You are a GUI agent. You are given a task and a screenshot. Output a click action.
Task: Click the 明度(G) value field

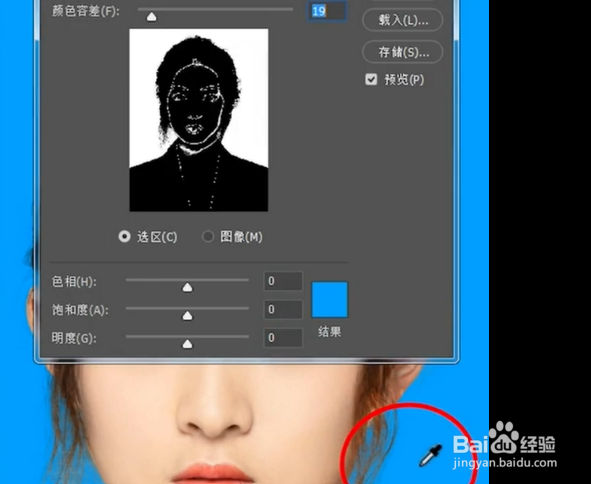pos(283,338)
